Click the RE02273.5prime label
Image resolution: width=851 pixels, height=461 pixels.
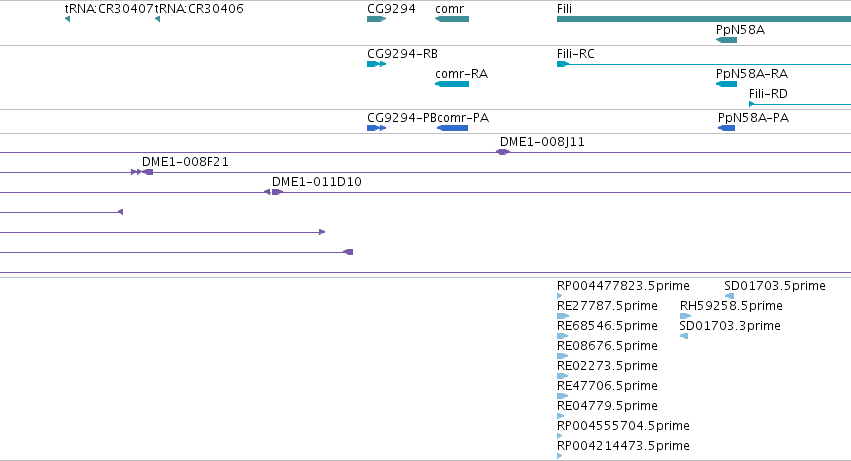pos(607,366)
